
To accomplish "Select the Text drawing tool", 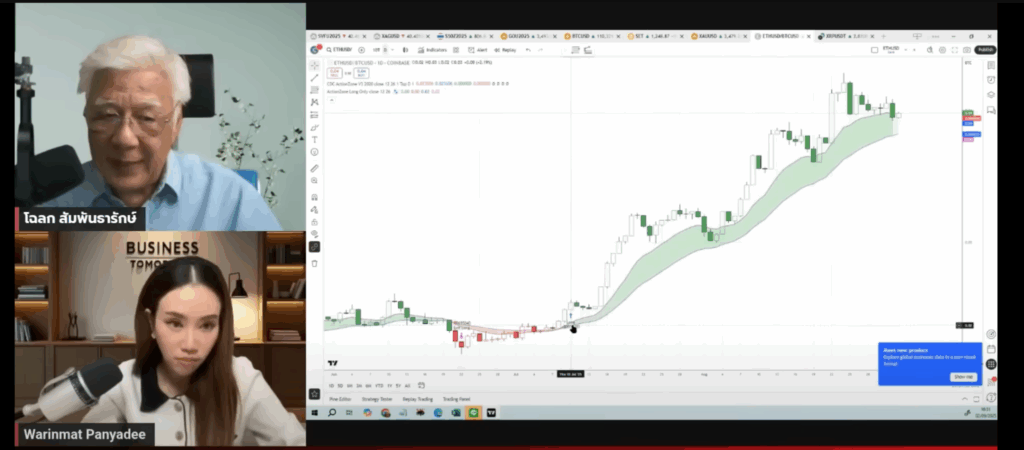I will click(x=314, y=140).
